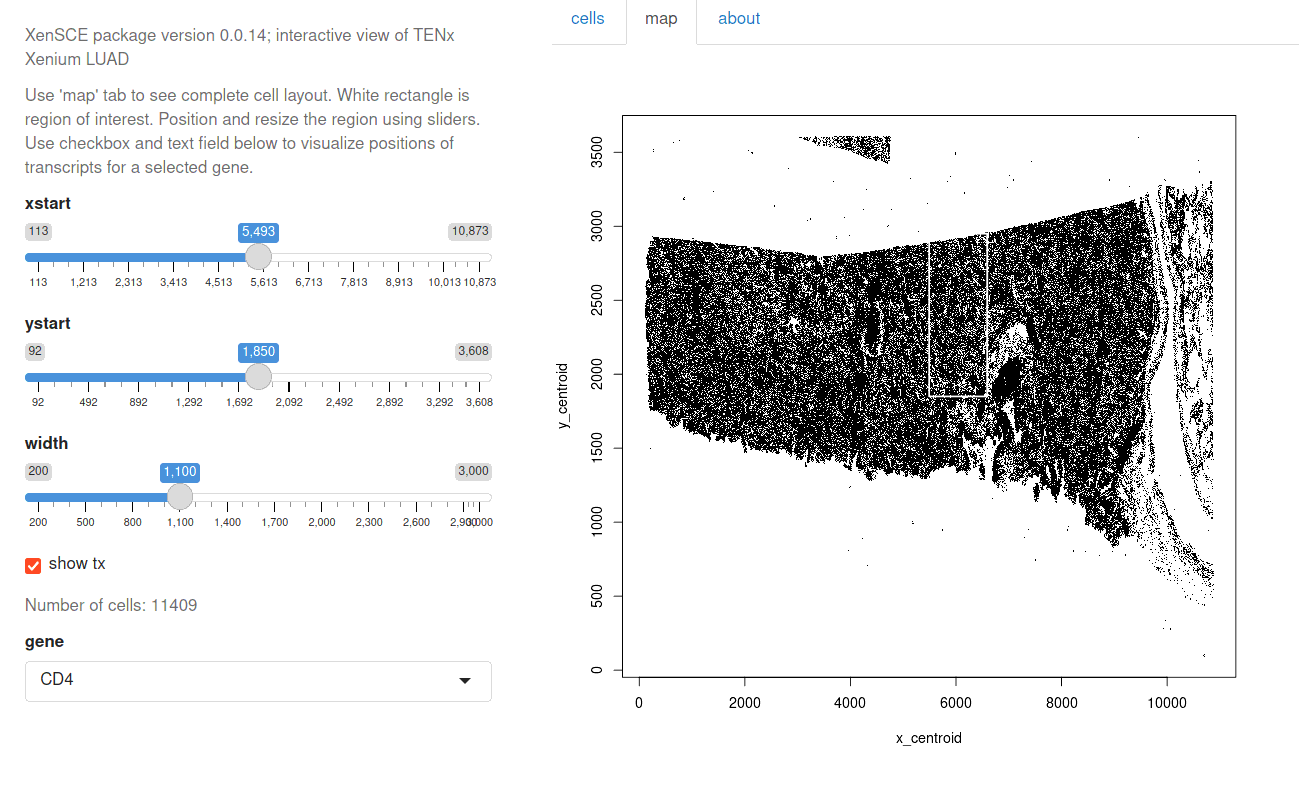Screen dimensions: 1299x785
Task: Click the width slider label
Action: (46, 443)
